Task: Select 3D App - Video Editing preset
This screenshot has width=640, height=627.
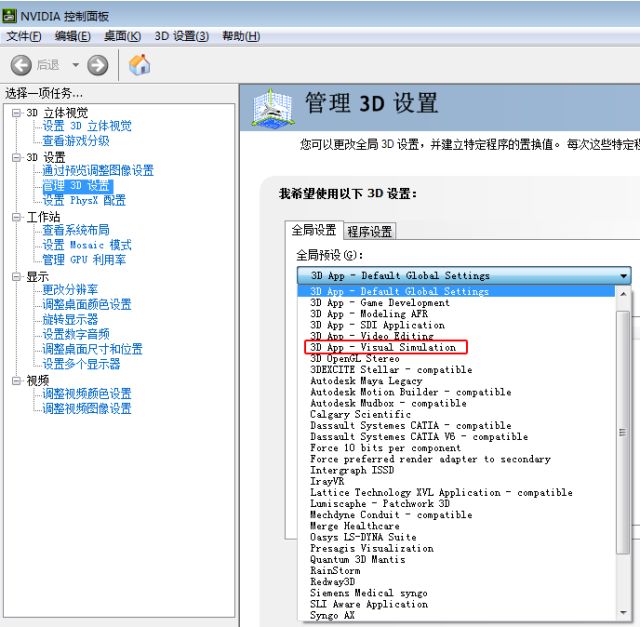Action: [x=456, y=336]
